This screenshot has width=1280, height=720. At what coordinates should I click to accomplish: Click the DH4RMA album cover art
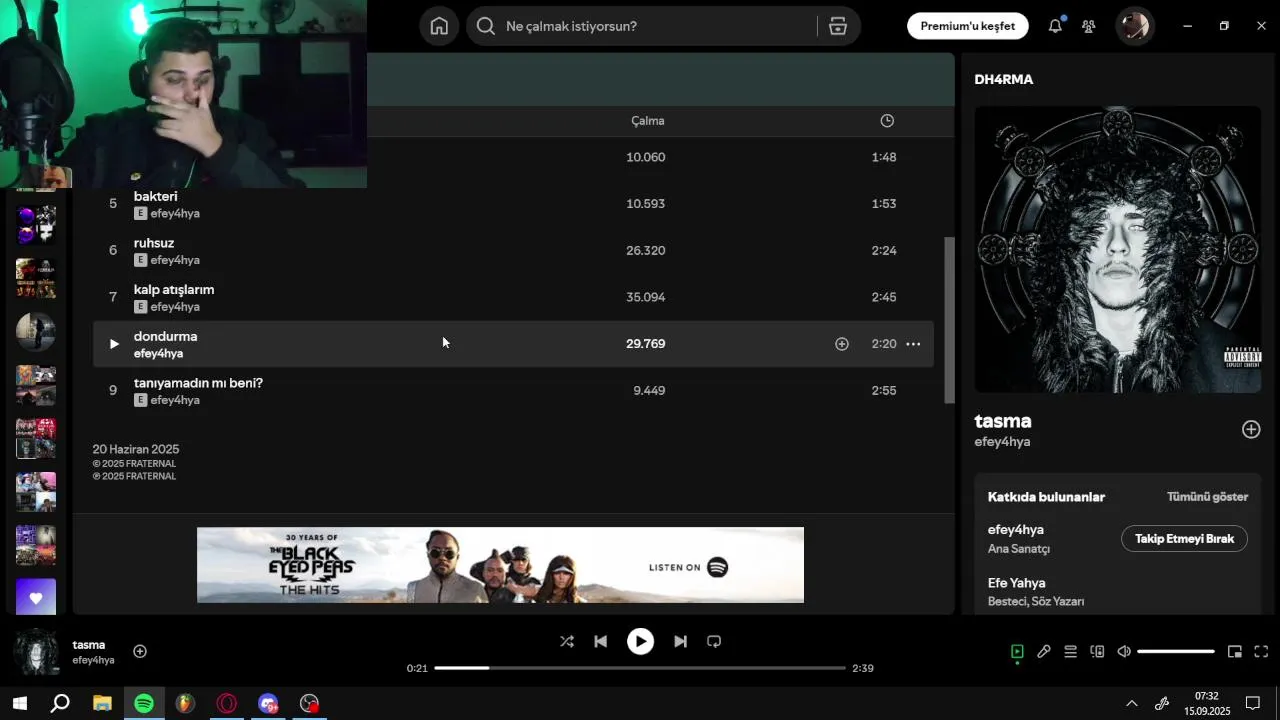pos(1118,250)
